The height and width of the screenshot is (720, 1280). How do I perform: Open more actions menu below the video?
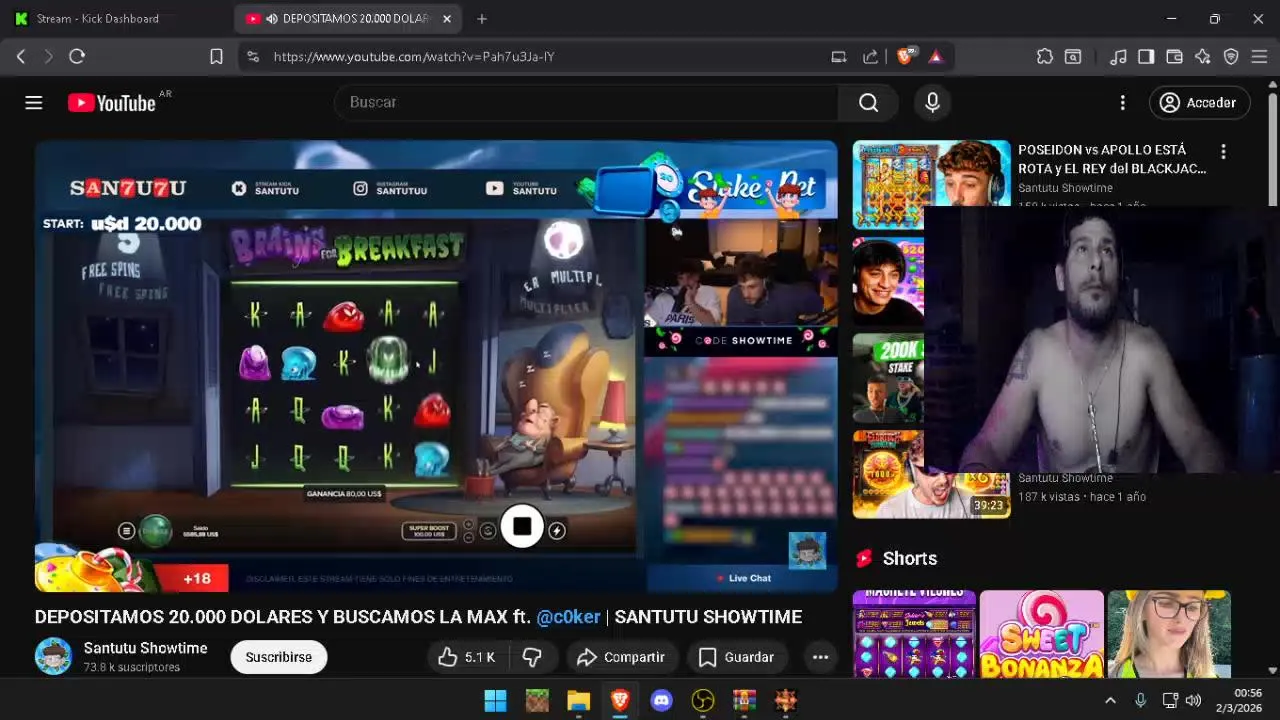[x=820, y=657]
